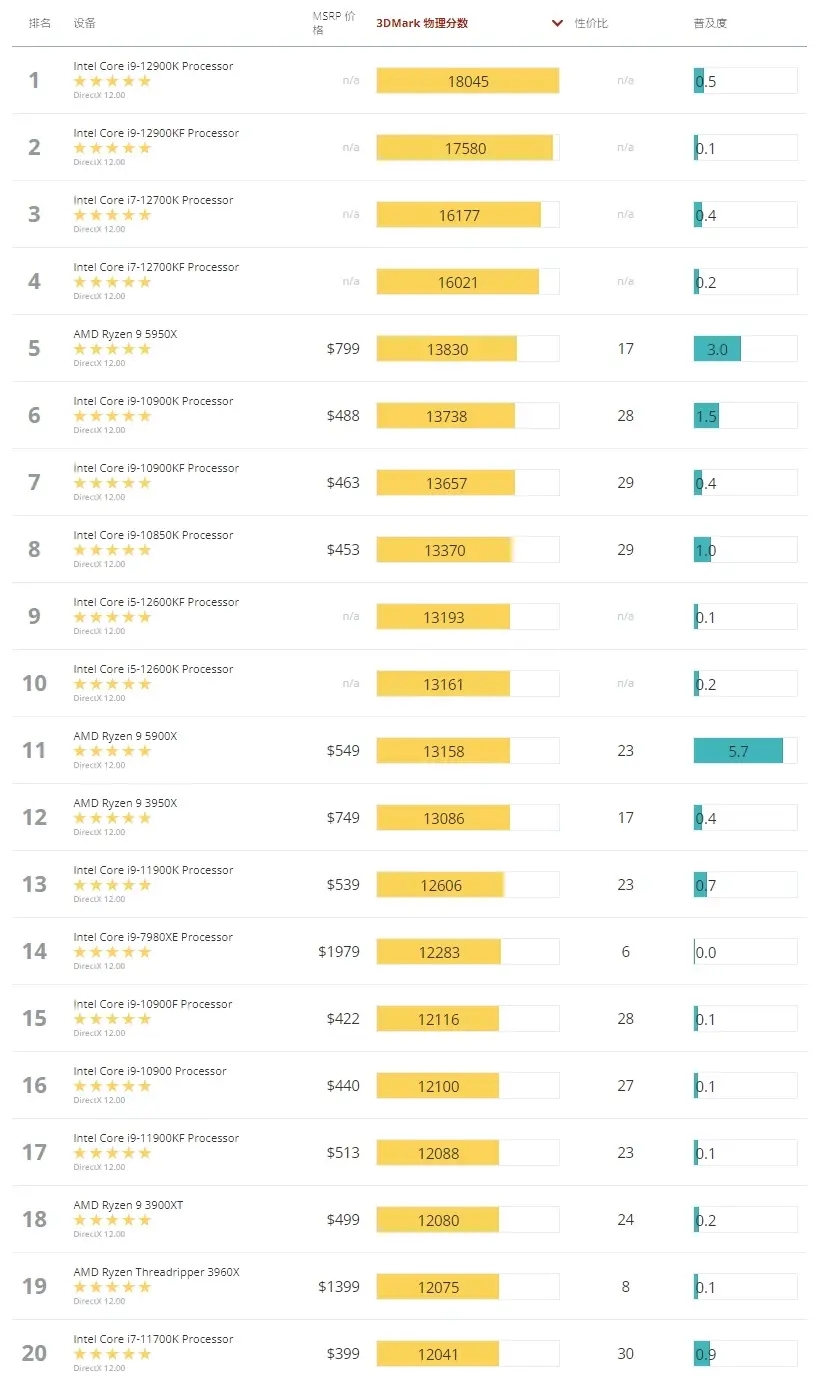Open the Intel Core i9-12900K Processor link
The image size is (819, 1376).
[x=153, y=66]
